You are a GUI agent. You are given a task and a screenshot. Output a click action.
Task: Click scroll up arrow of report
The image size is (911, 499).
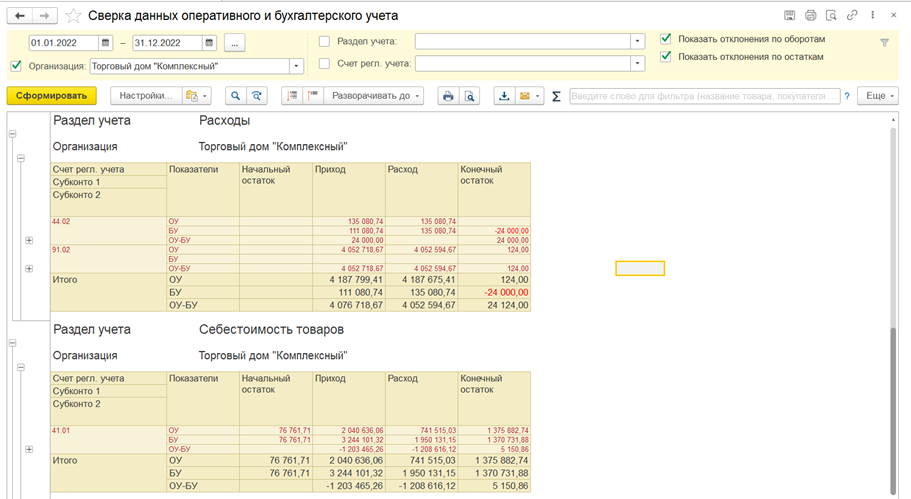tap(893, 119)
